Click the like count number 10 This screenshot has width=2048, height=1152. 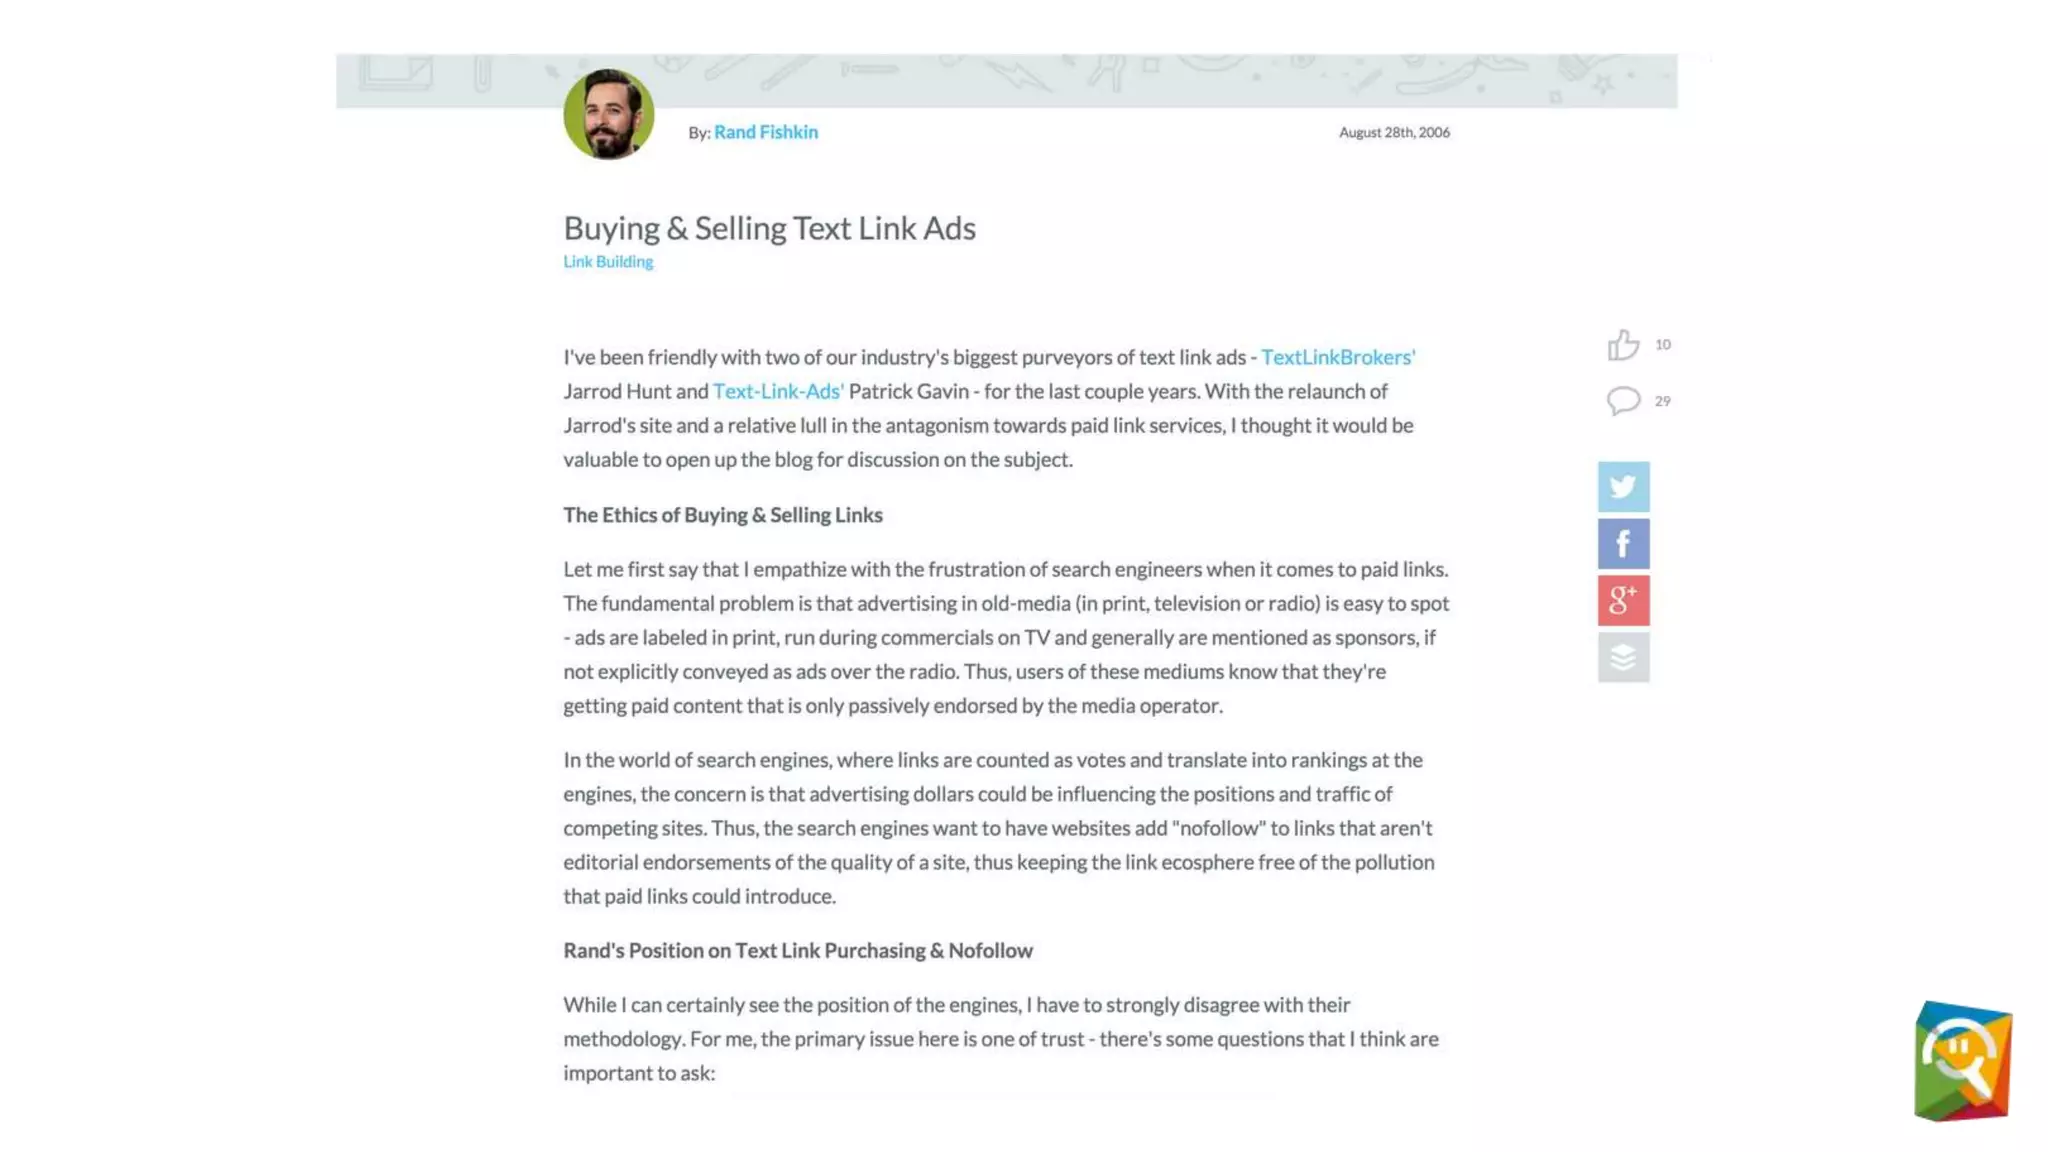tap(1662, 345)
